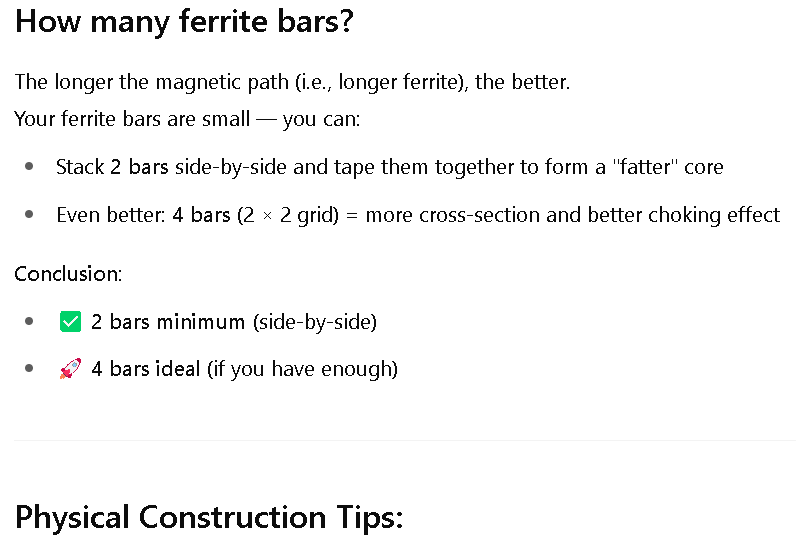
Task: Click the bullet dot before 'Even better'
Action: coord(29,214)
